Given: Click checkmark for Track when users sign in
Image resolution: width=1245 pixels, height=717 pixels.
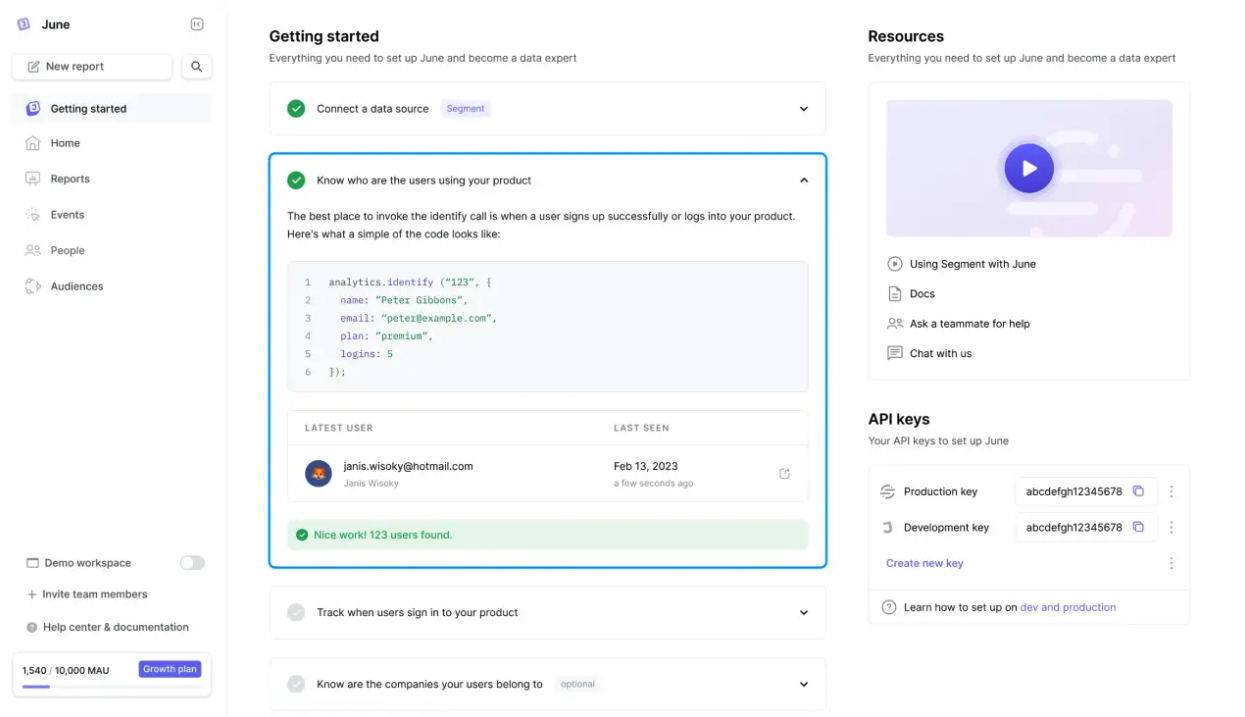Looking at the screenshot, I should point(296,613).
